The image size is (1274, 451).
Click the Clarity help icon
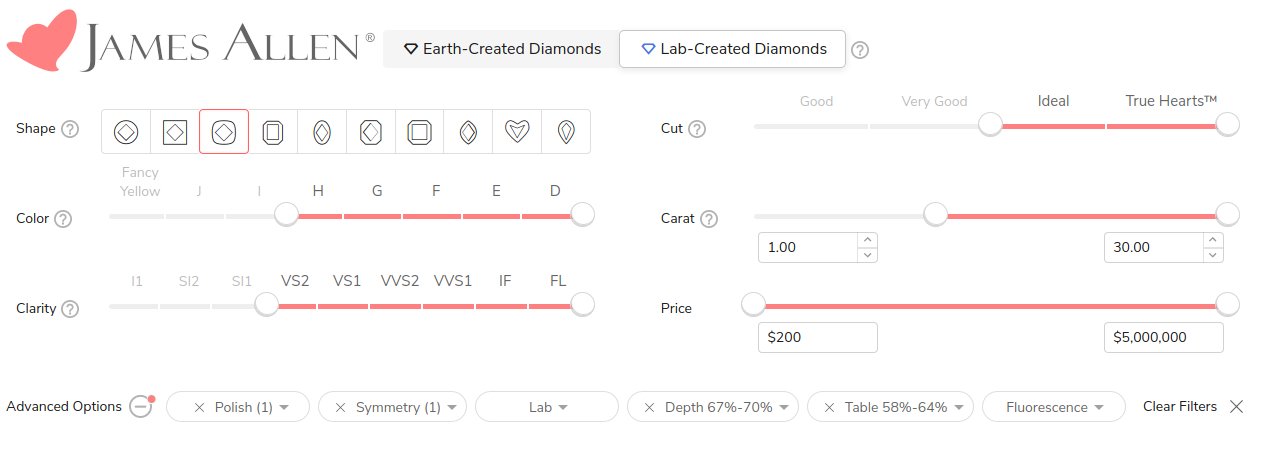[70, 309]
